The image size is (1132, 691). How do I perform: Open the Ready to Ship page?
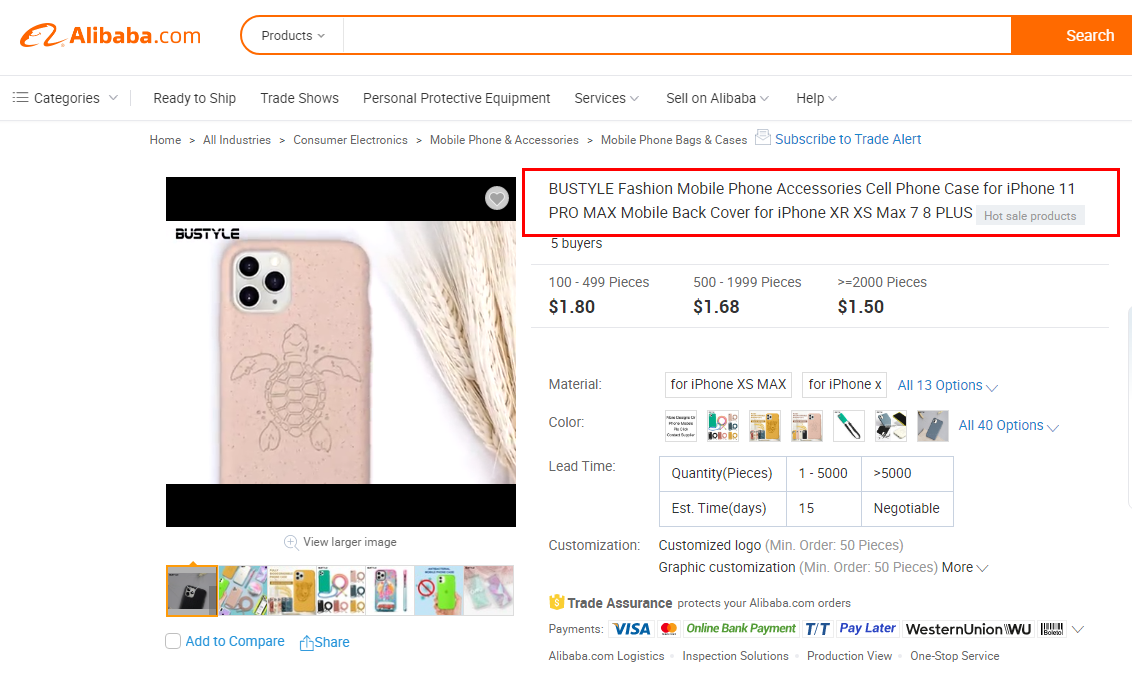tap(194, 98)
